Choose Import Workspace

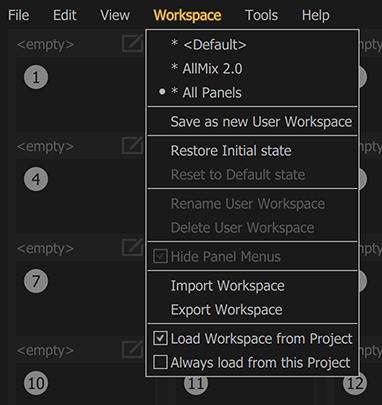[x=252, y=286]
